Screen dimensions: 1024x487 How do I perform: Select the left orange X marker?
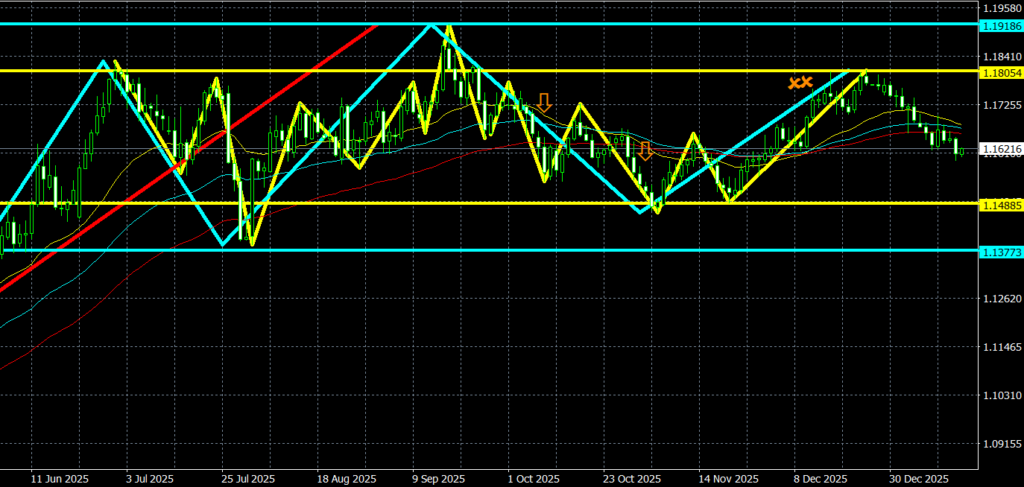pyautogui.click(x=795, y=83)
